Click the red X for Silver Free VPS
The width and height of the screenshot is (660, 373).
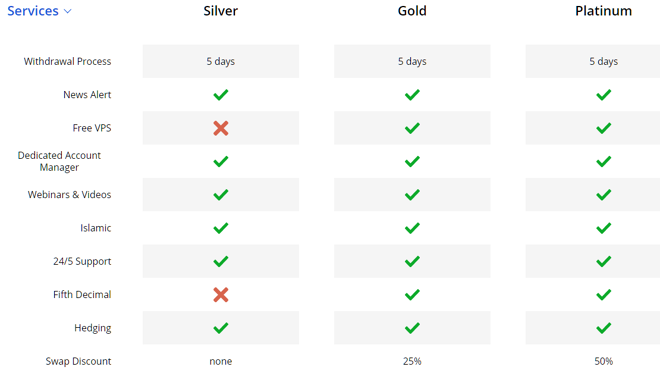pyautogui.click(x=221, y=128)
